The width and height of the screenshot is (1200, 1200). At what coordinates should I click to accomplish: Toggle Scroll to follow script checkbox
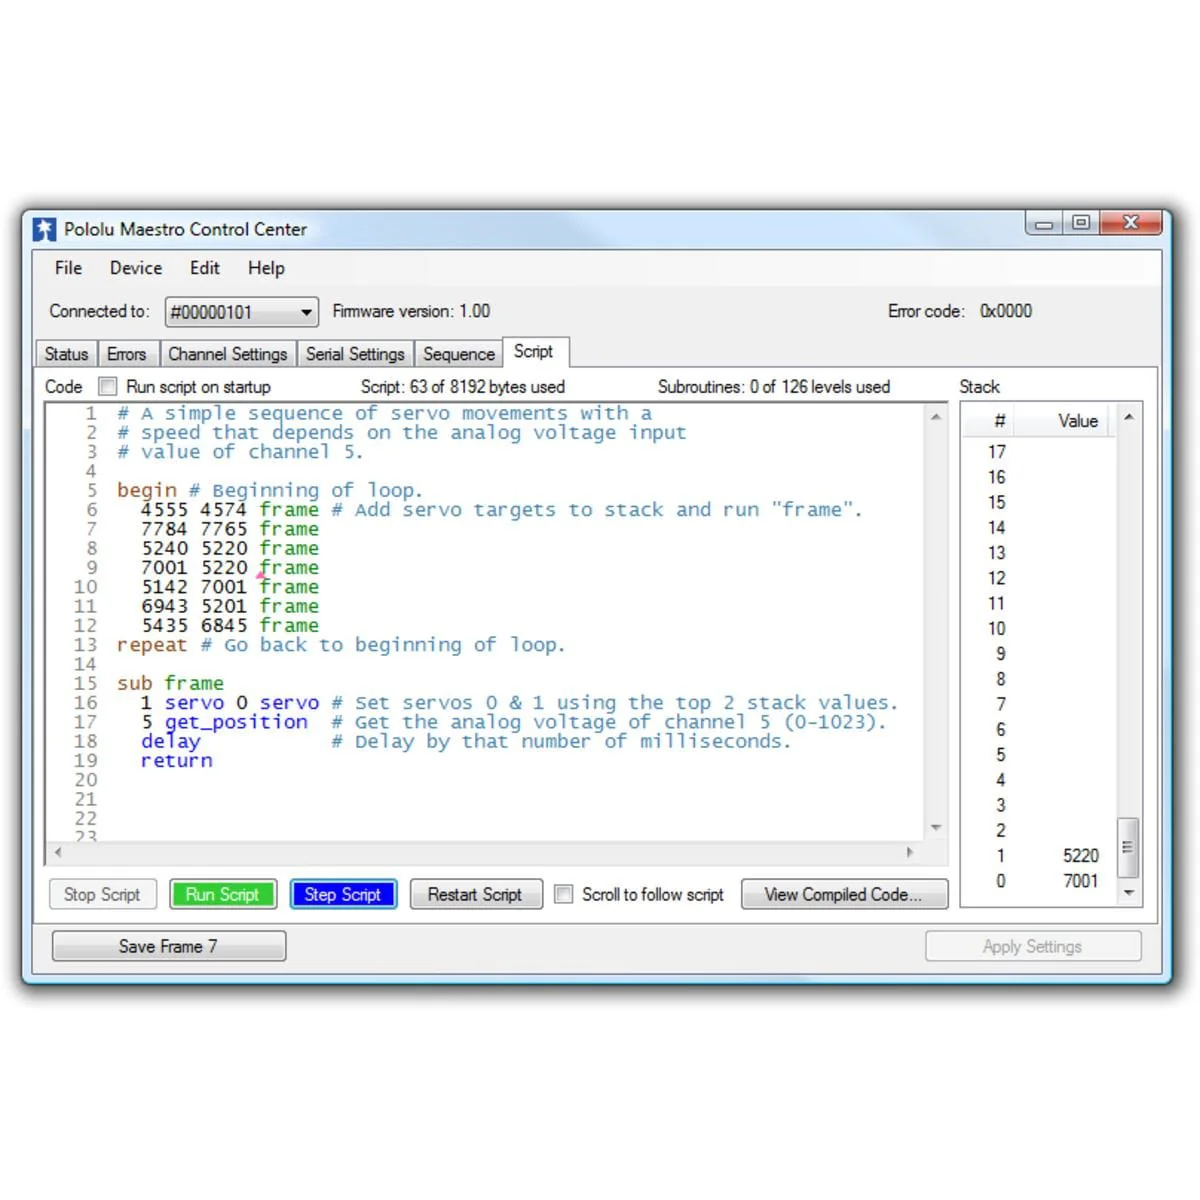(x=564, y=894)
